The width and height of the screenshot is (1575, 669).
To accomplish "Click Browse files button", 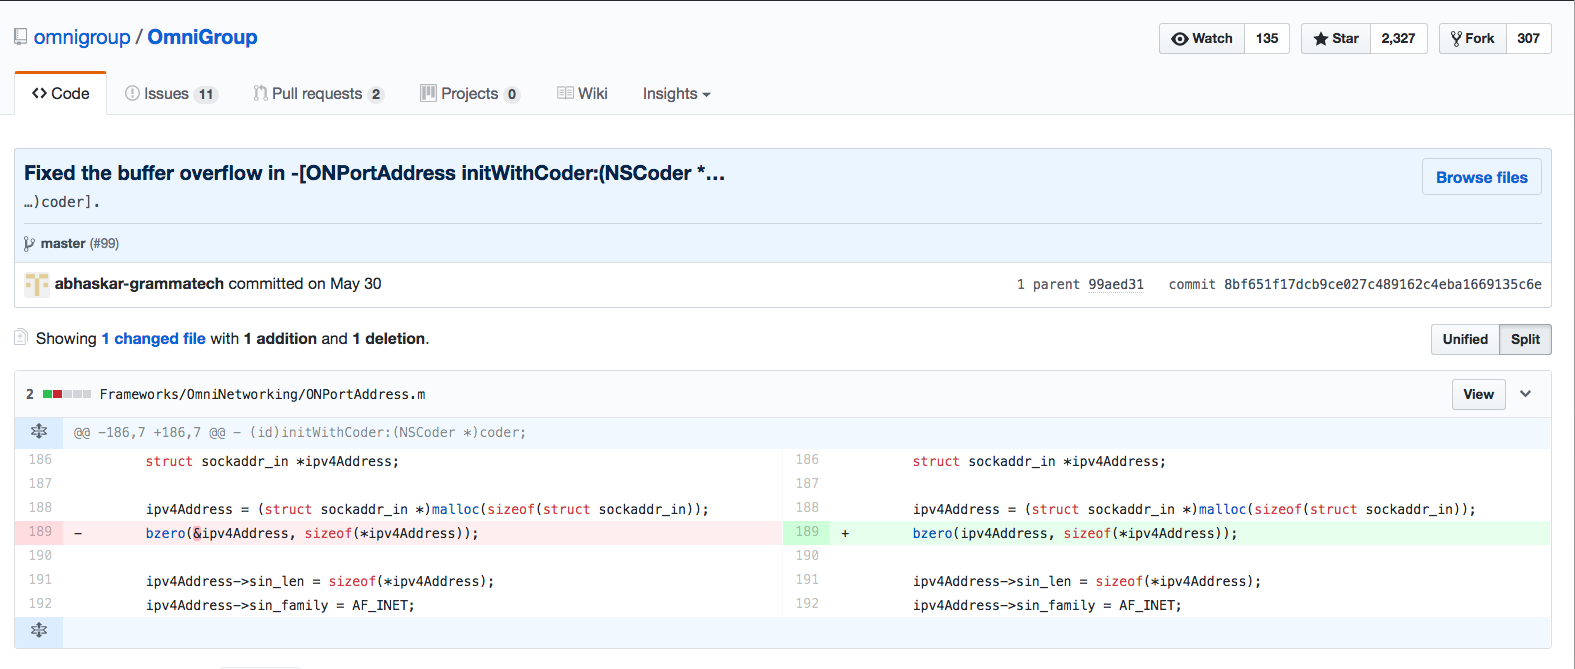I will pyautogui.click(x=1482, y=177).
